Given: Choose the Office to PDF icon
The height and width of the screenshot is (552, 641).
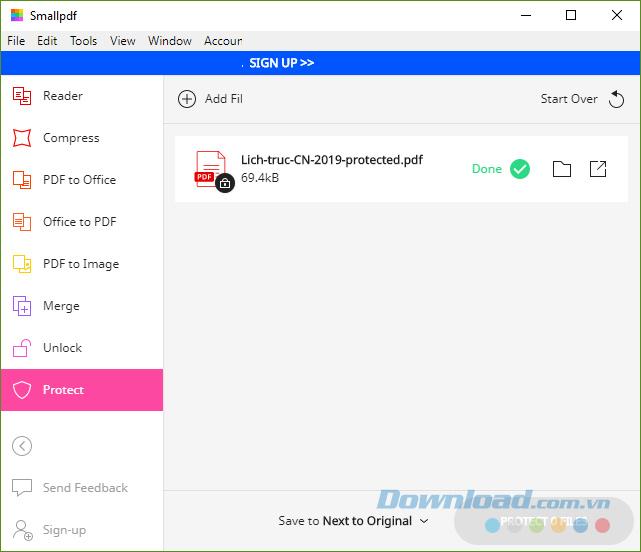Looking at the screenshot, I should pyautogui.click(x=22, y=222).
